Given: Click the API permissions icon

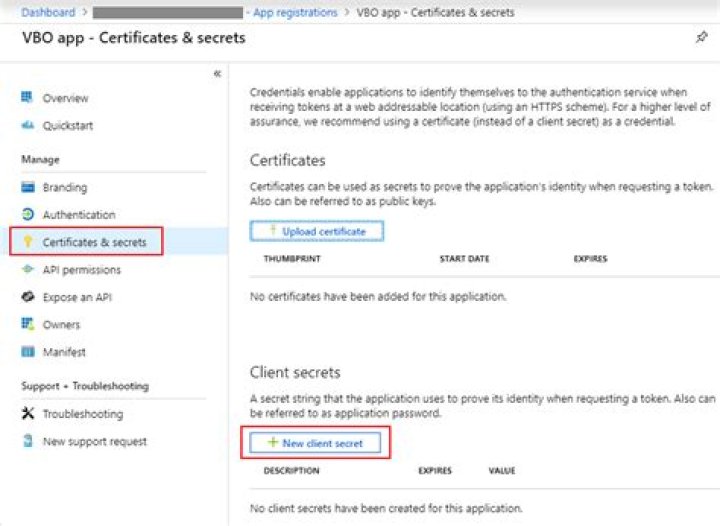Looking at the screenshot, I should [x=28, y=270].
